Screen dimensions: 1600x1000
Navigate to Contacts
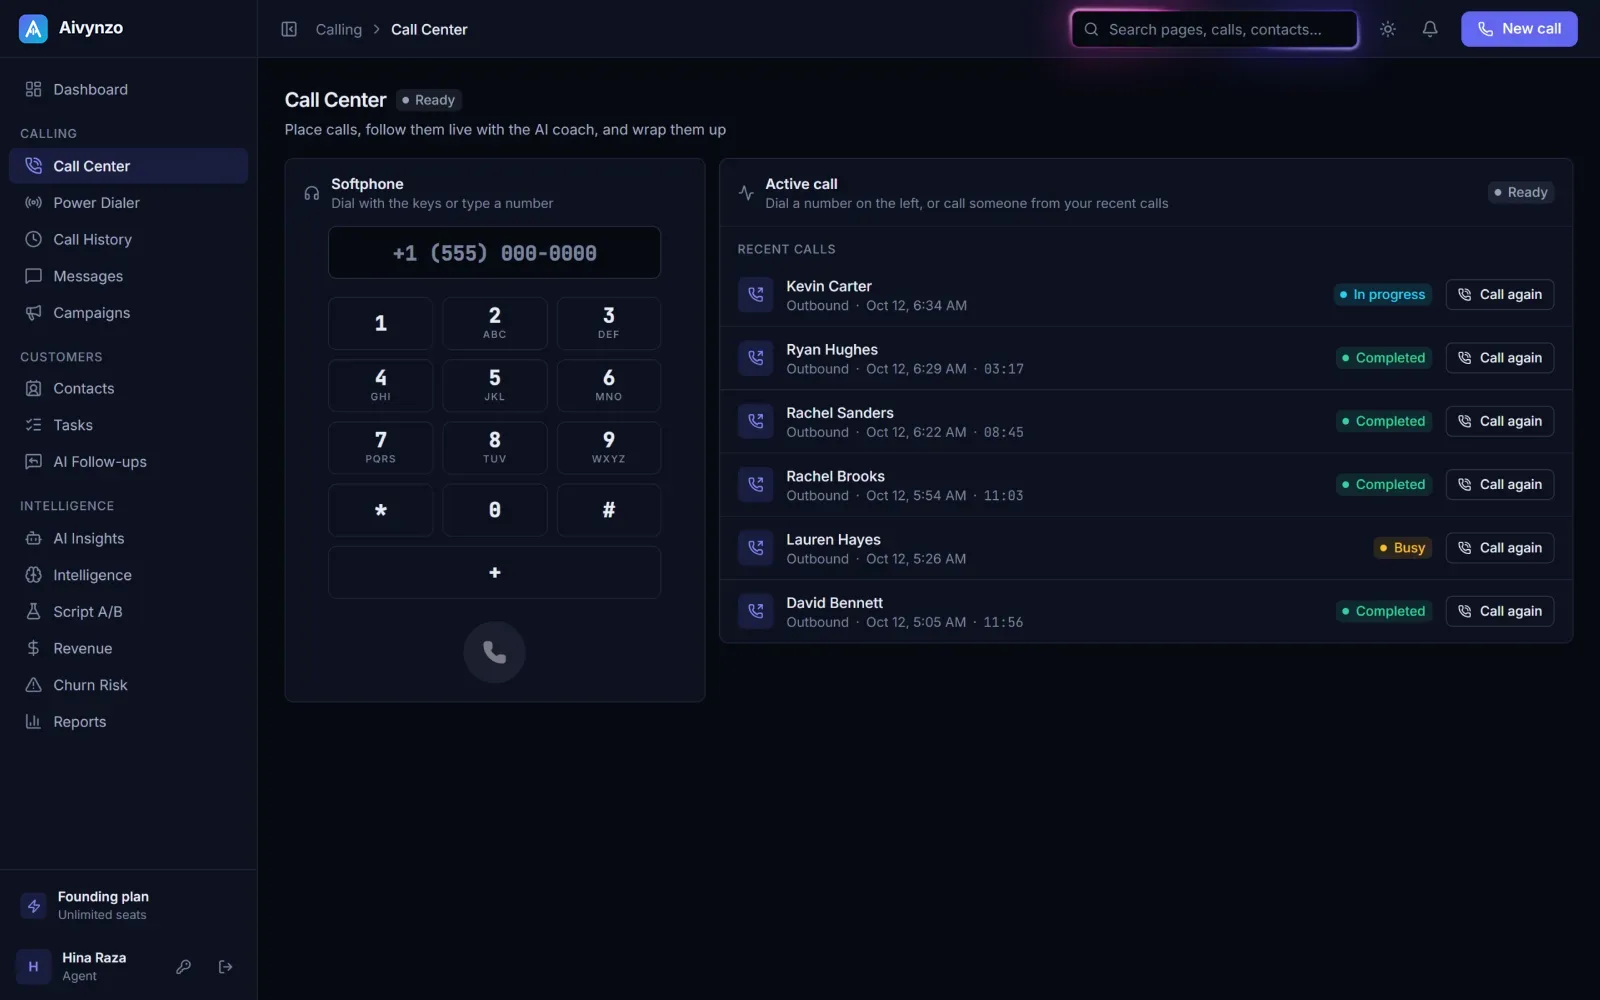click(x=128, y=388)
